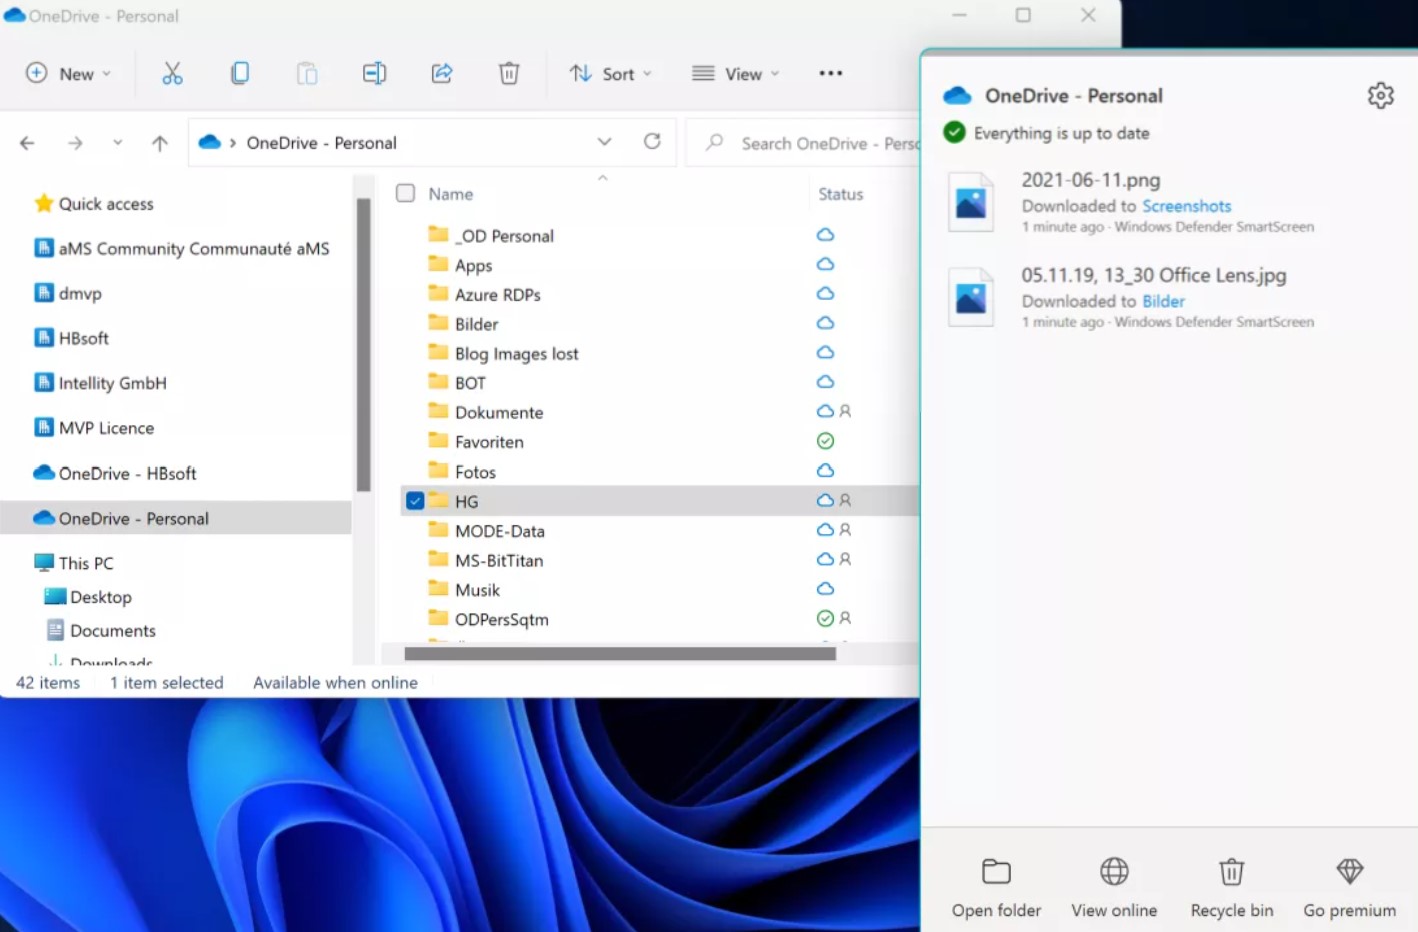1418x932 pixels.
Task: Go back with the left arrow button
Action: click(x=27, y=143)
